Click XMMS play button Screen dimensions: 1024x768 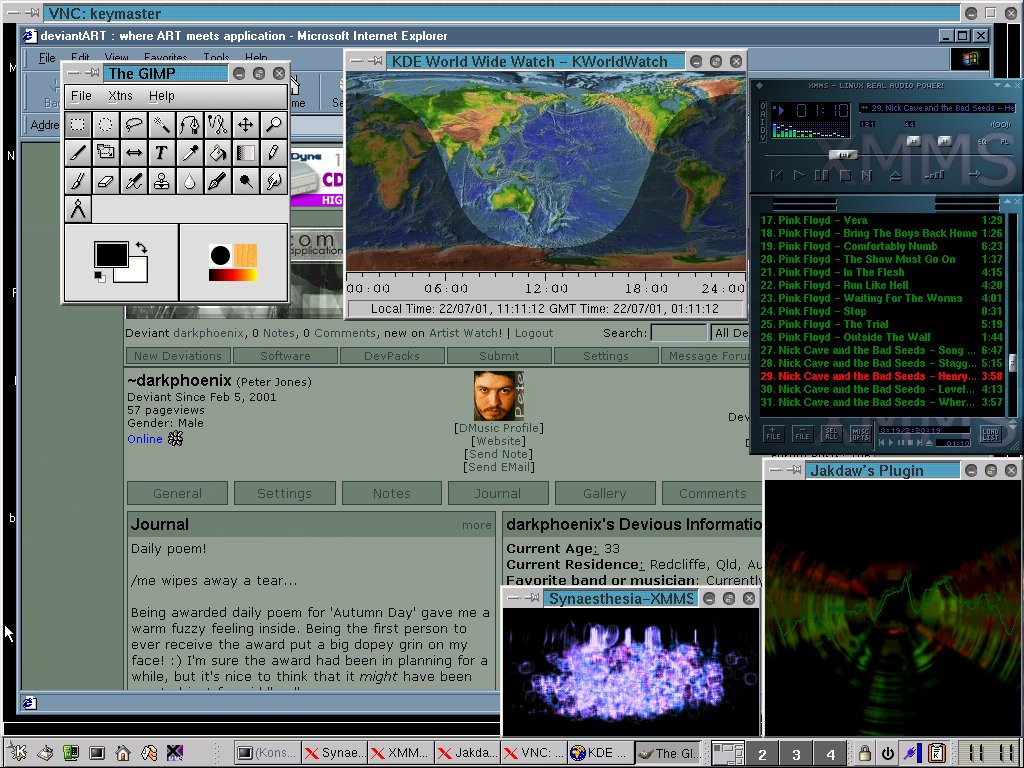(799, 175)
